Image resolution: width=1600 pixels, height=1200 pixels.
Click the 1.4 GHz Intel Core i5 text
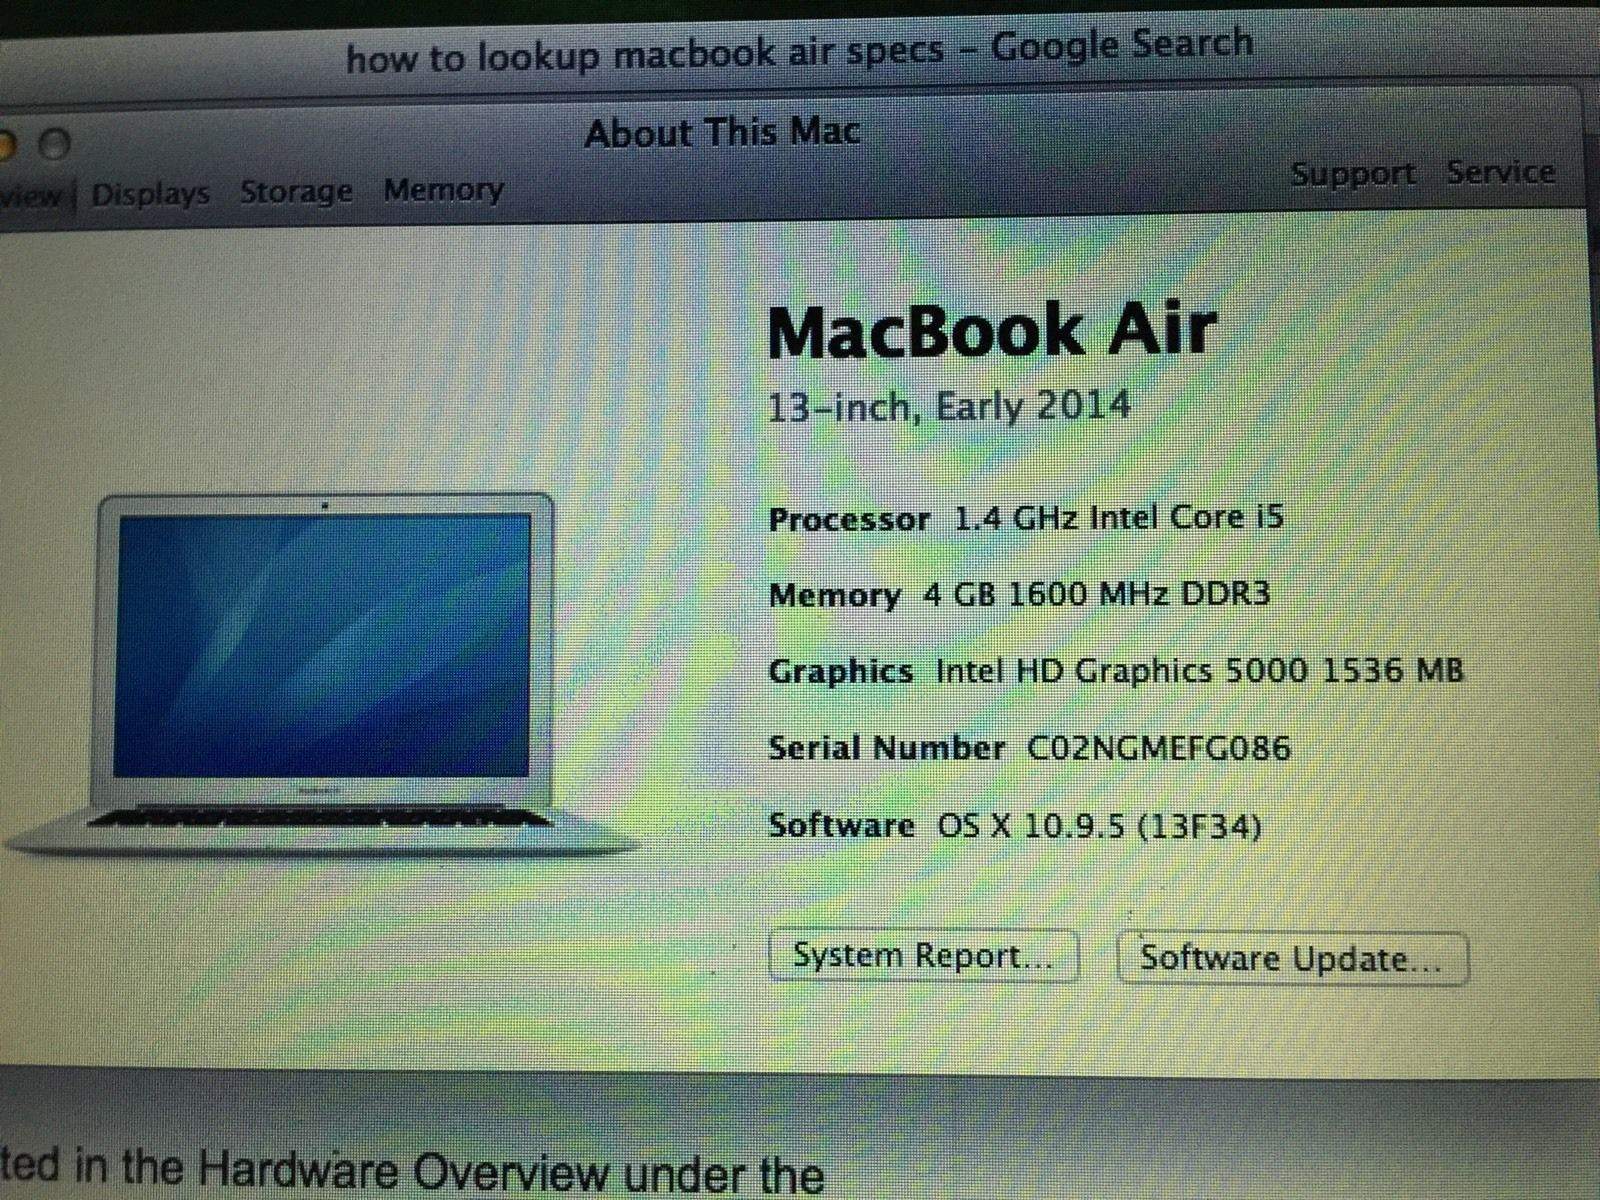click(1119, 518)
